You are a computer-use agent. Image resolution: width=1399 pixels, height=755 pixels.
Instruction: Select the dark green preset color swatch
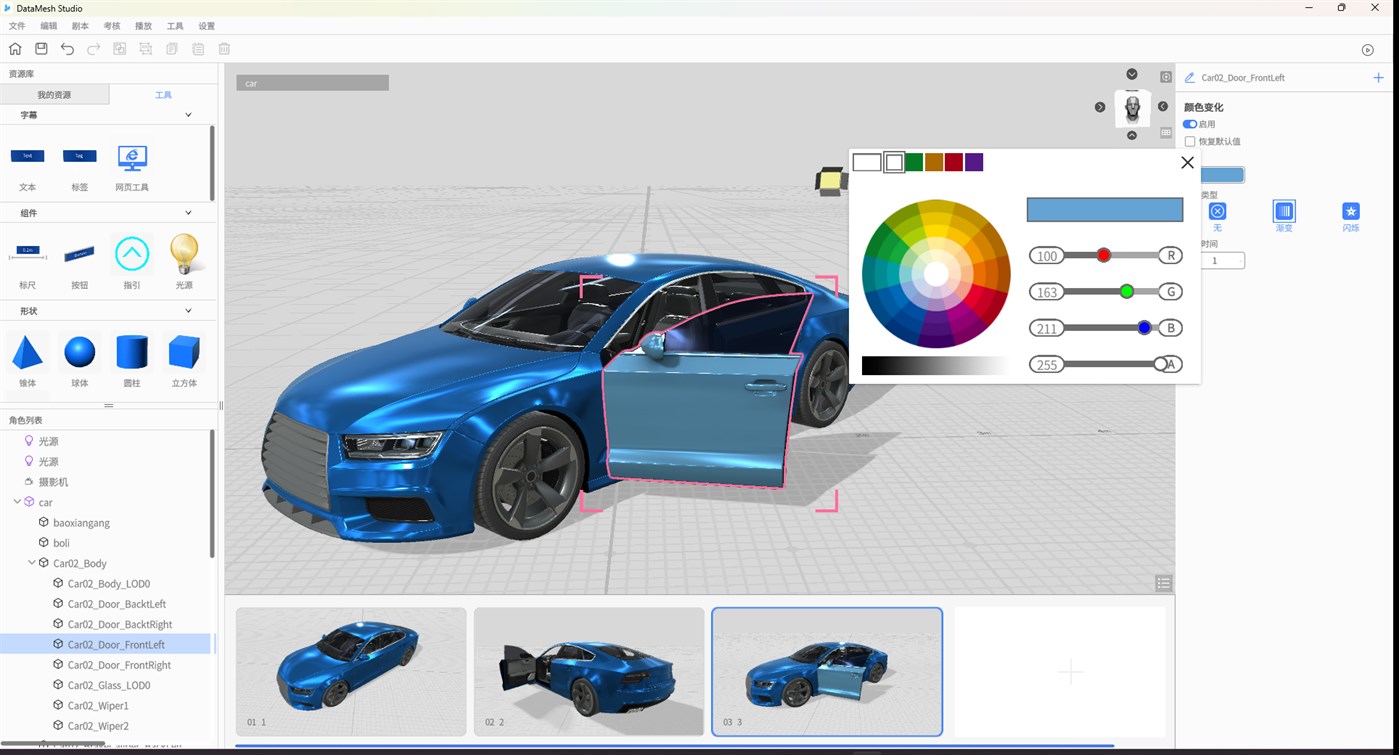pyautogui.click(x=913, y=161)
